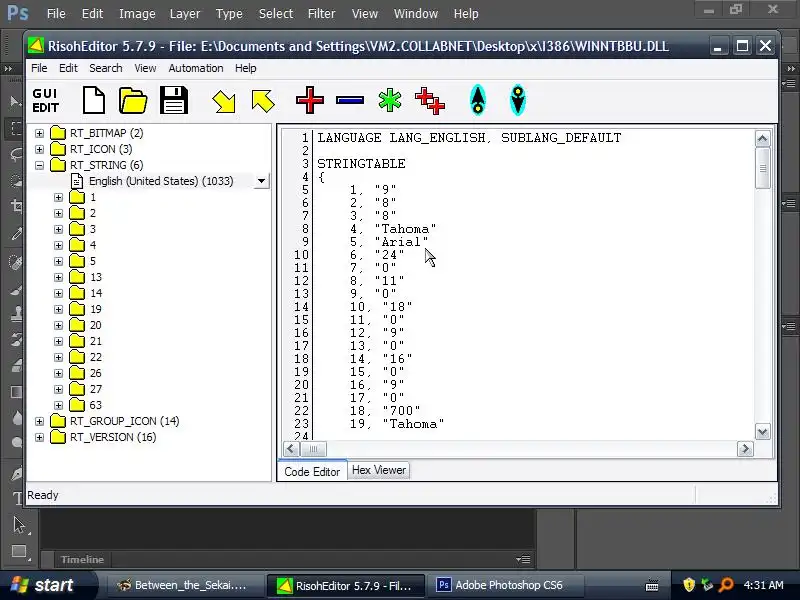
Task: Open RisohEditor View menu
Action: 145,68
